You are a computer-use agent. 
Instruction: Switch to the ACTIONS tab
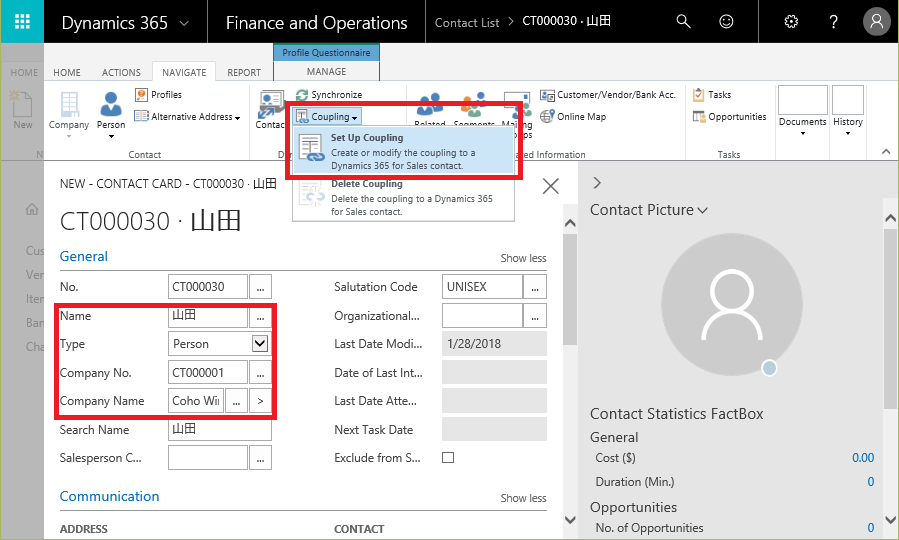pyautogui.click(x=121, y=72)
